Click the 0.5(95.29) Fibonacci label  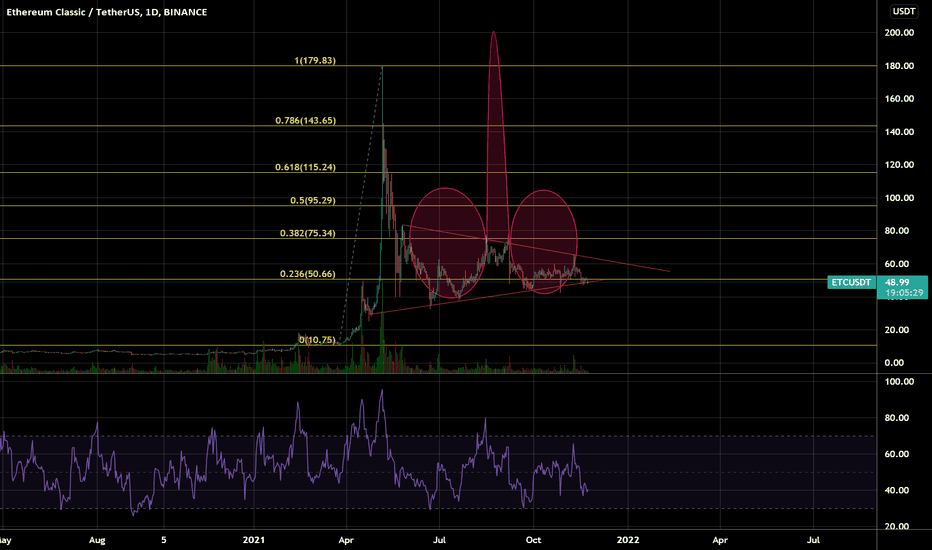313,200
